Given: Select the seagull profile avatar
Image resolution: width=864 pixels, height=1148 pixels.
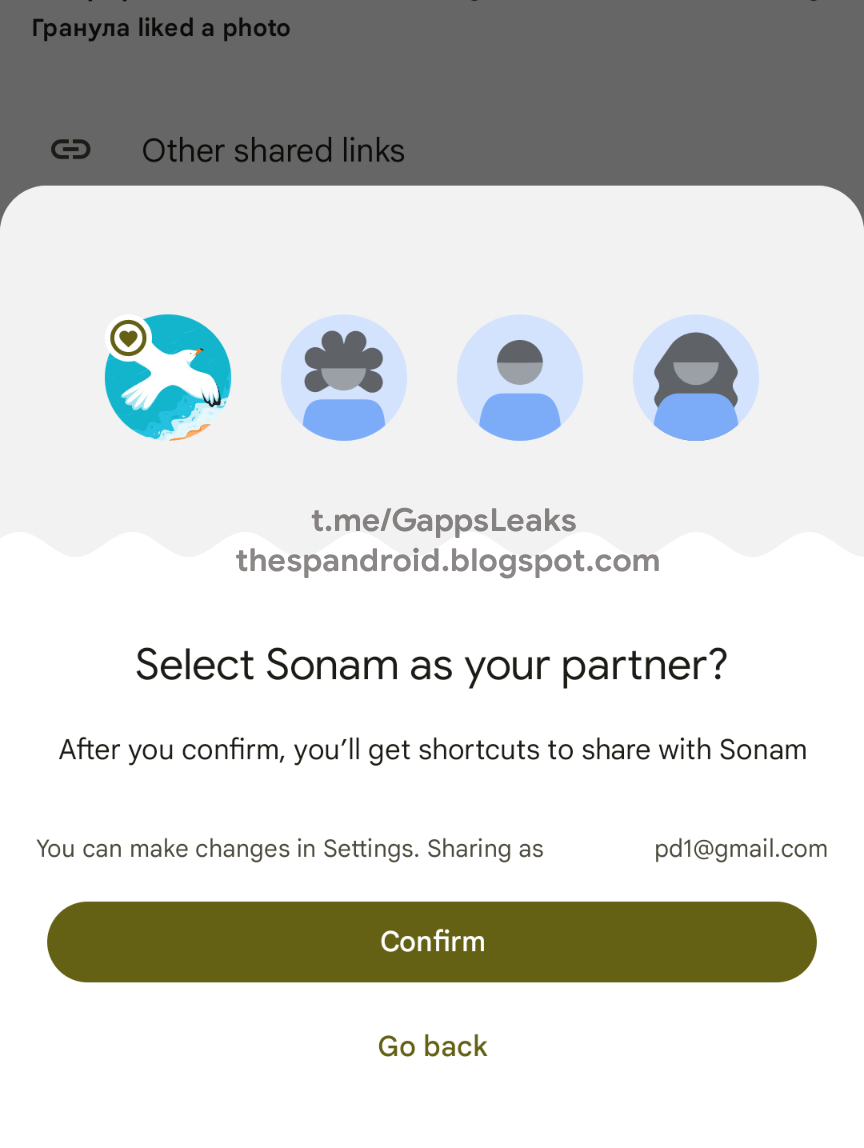Looking at the screenshot, I should (168, 377).
